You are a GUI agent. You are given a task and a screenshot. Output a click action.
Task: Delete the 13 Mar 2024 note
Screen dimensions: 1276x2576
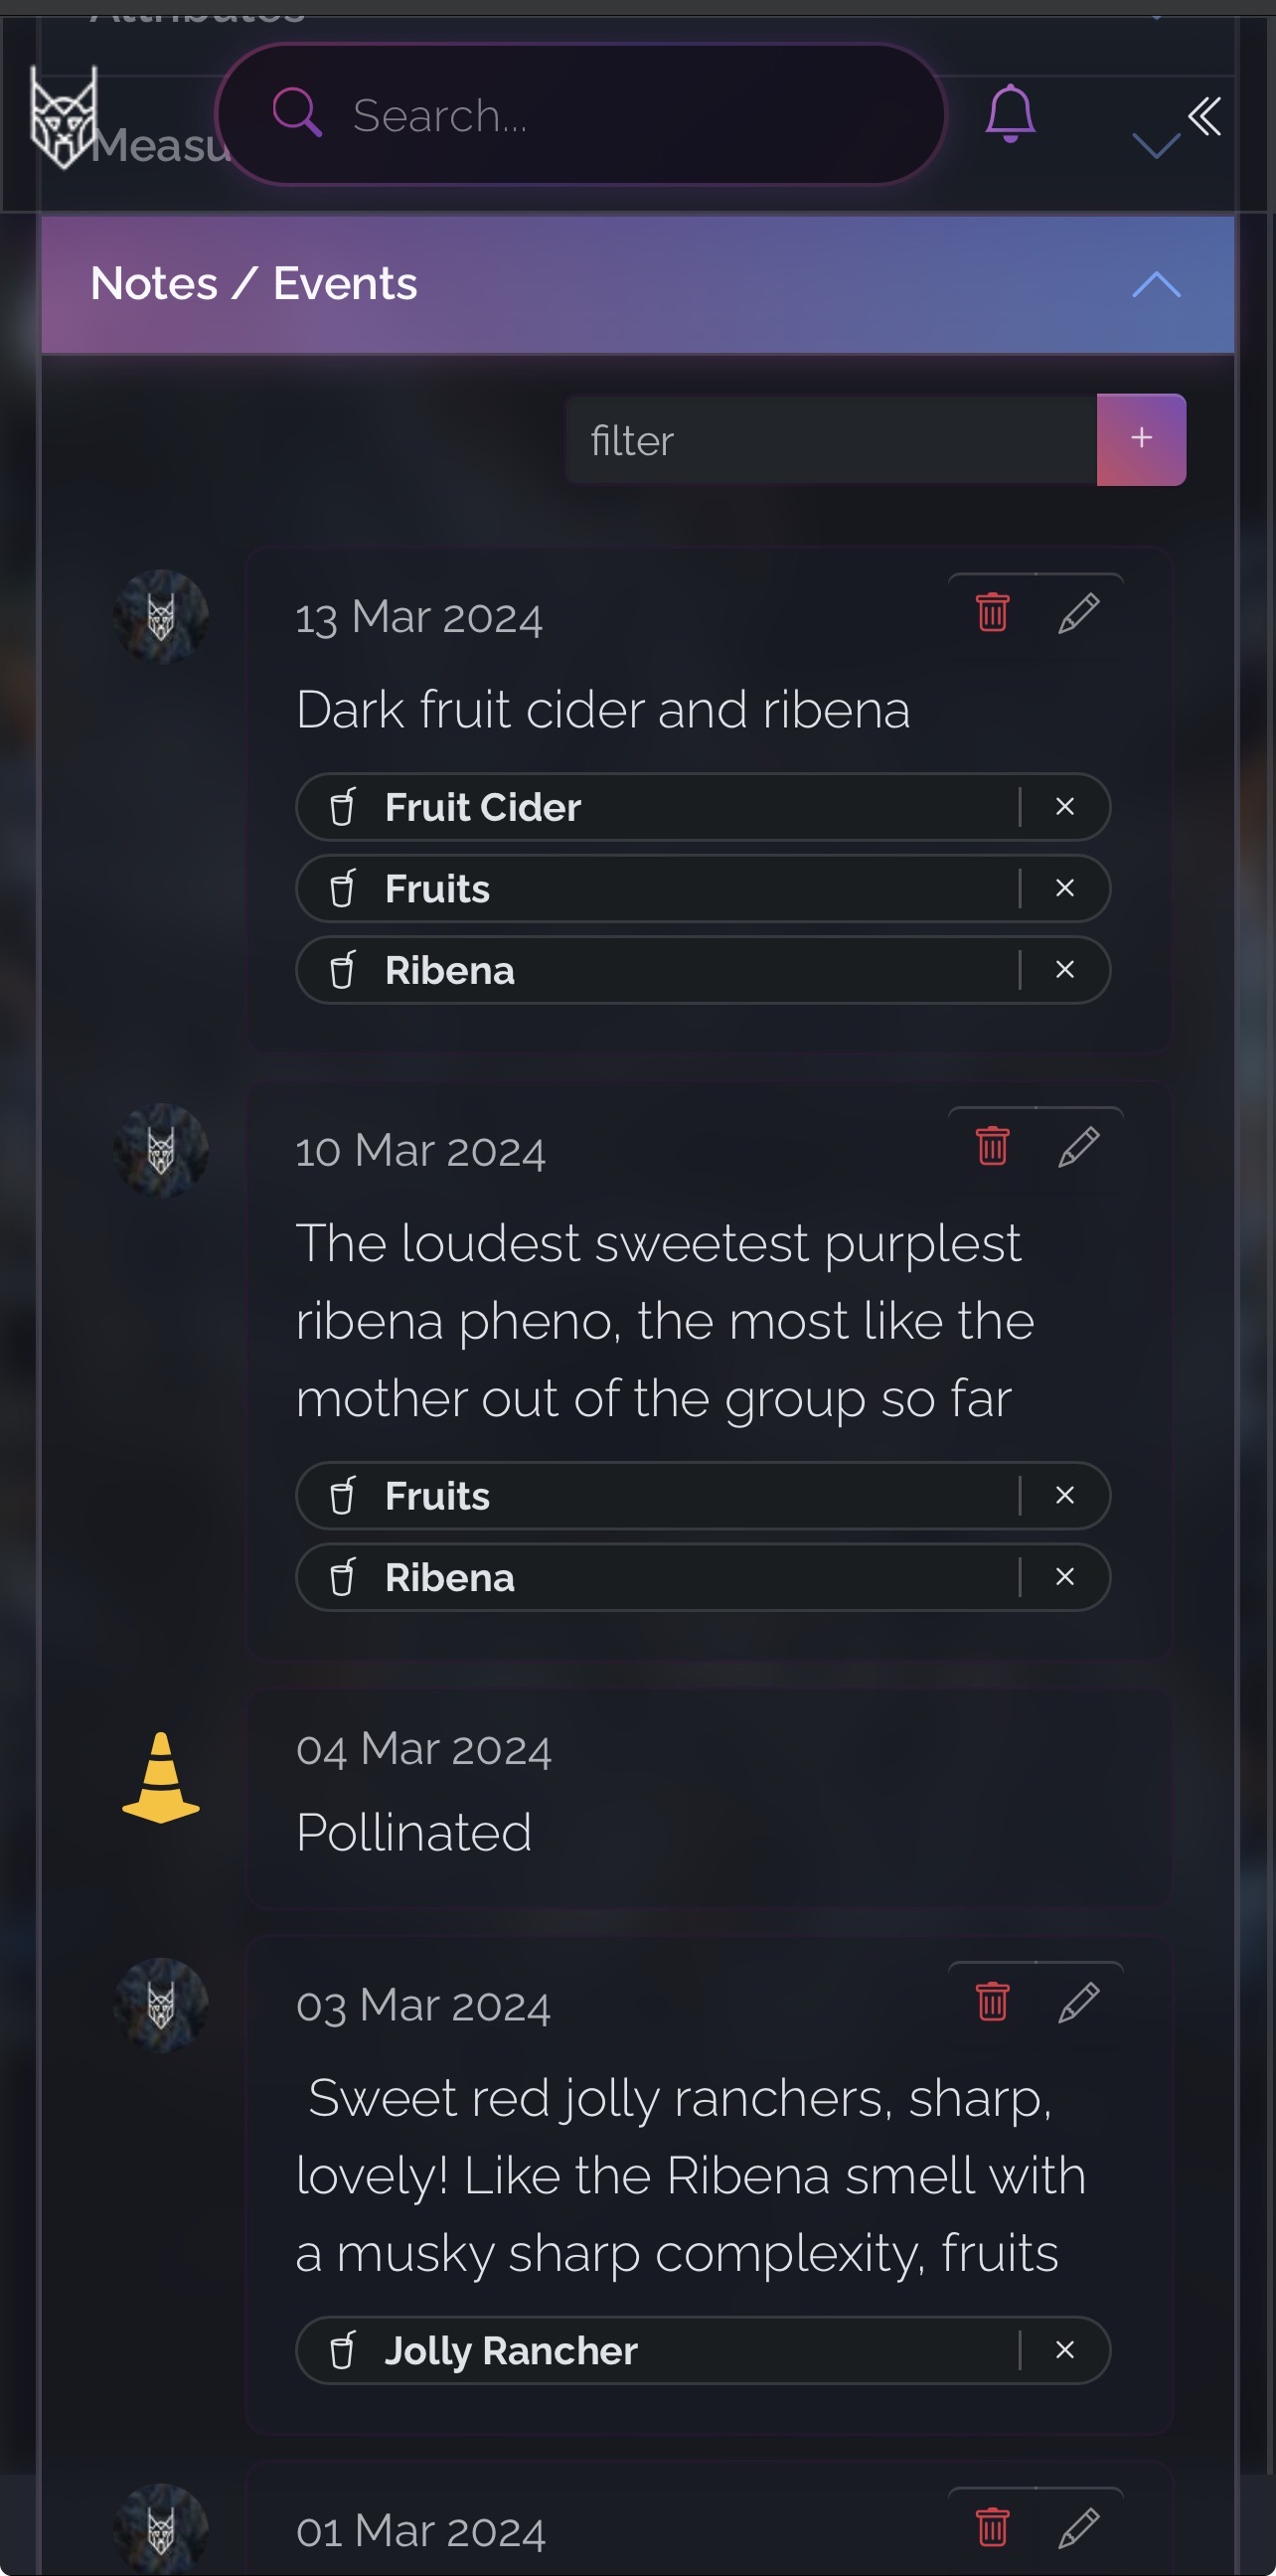coord(992,612)
